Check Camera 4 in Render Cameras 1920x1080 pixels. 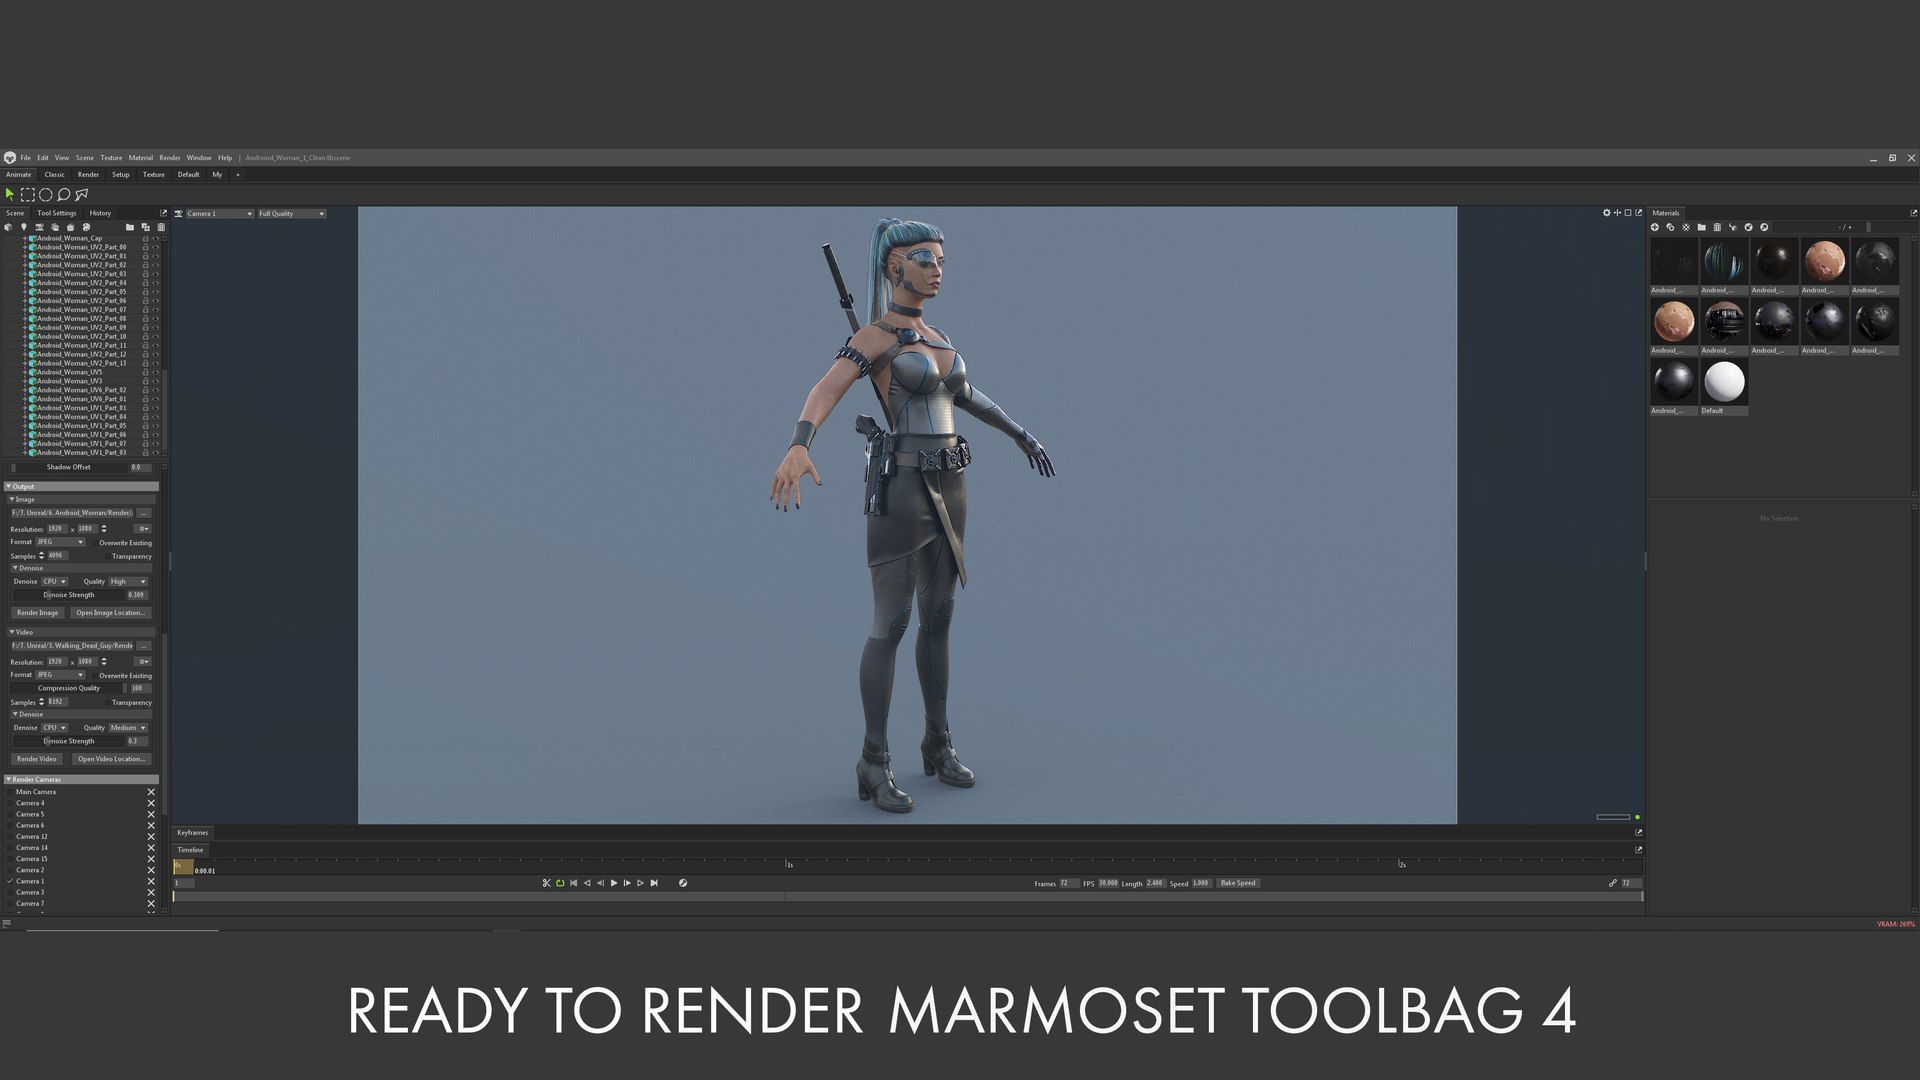[10, 803]
